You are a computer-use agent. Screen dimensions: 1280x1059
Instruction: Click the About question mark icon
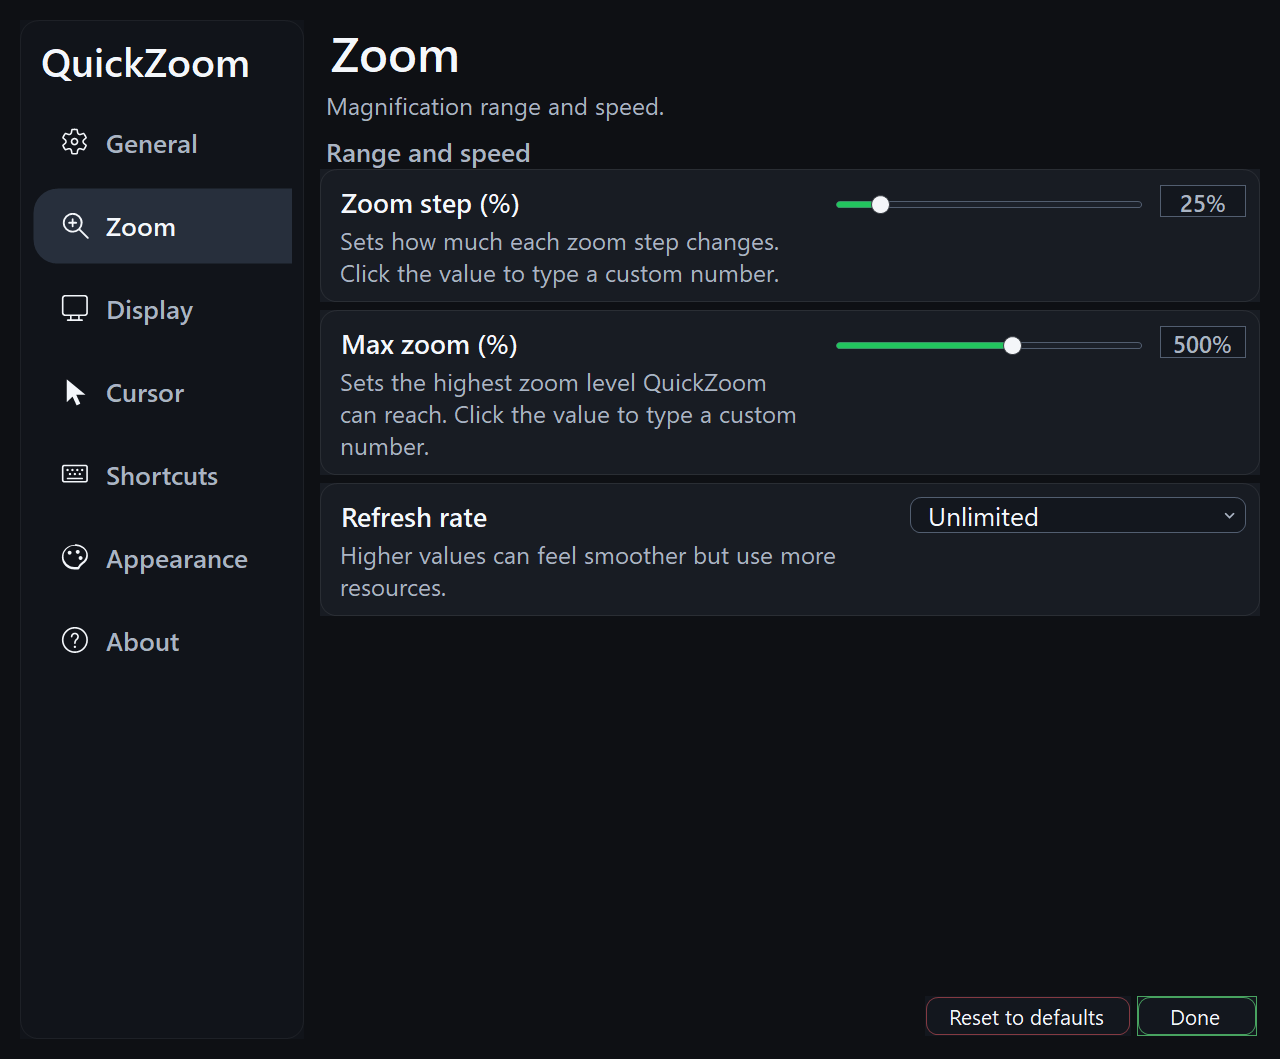(x=75, y=641)
